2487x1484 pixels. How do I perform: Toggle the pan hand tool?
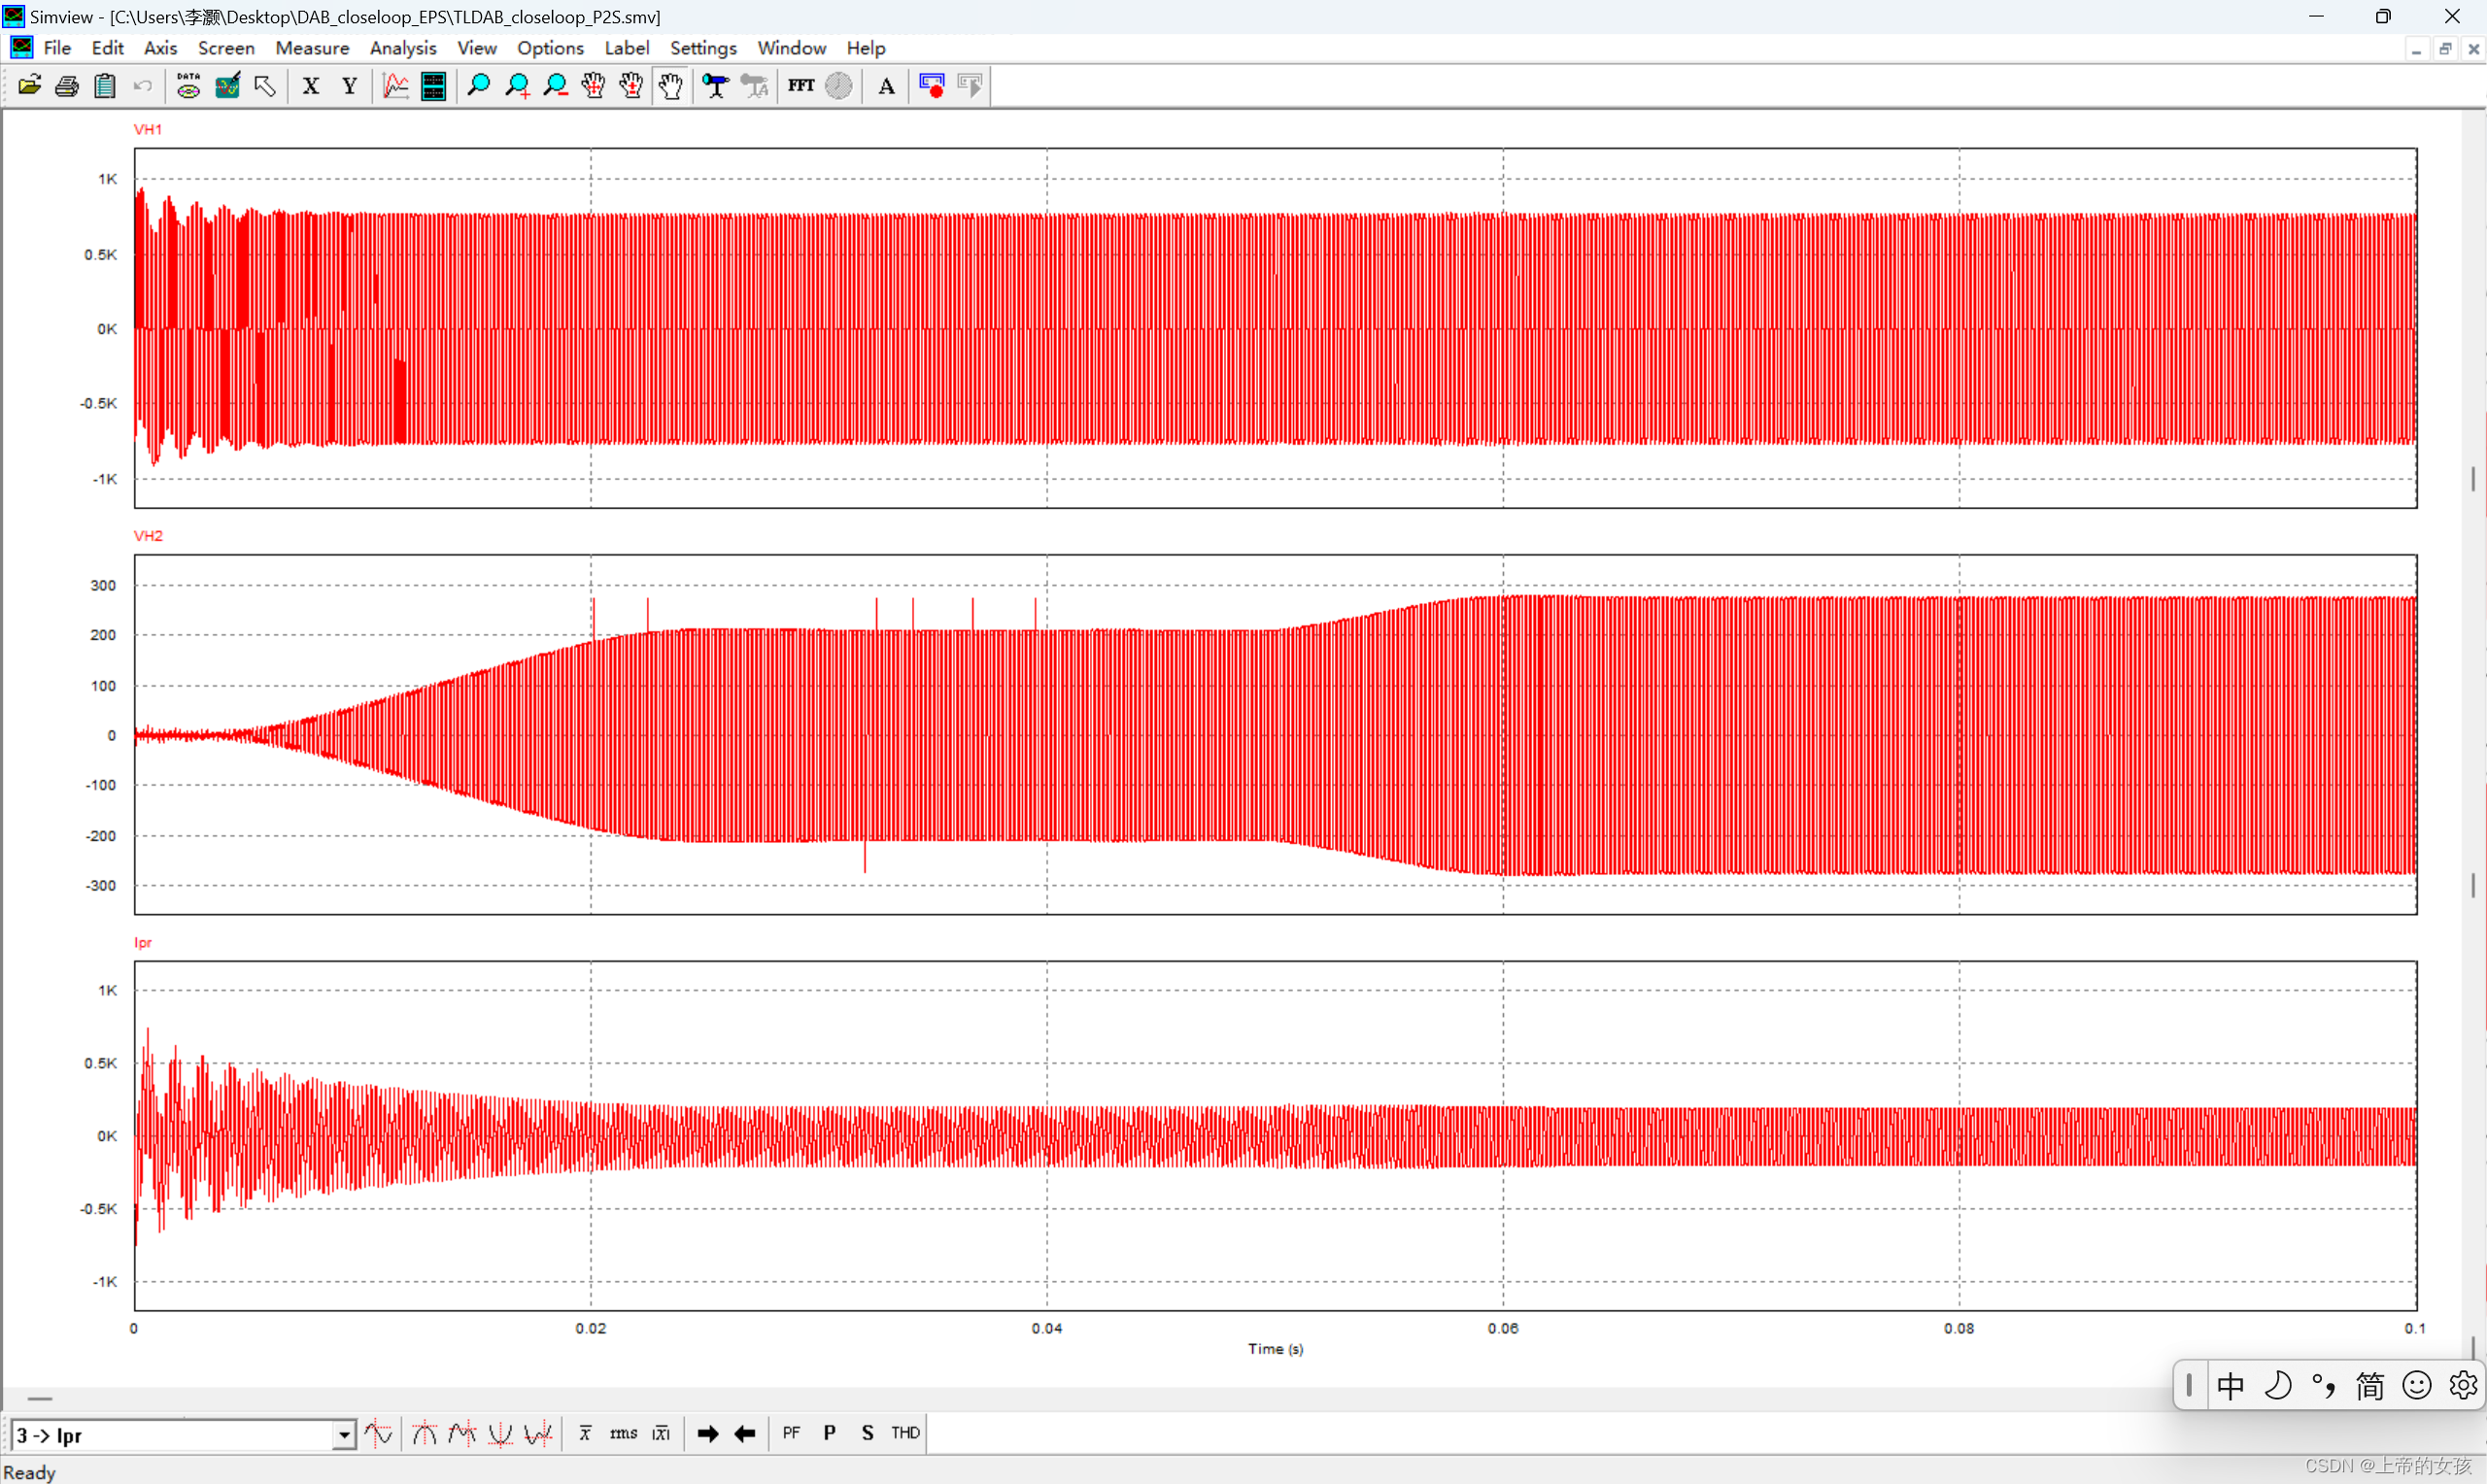coord(671,86)
